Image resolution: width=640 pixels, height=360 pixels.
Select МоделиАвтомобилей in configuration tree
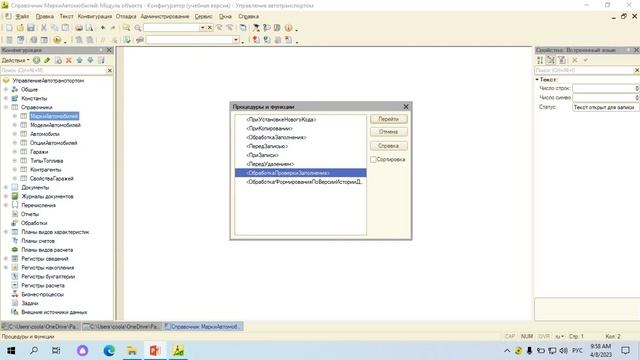coord(56,125)
